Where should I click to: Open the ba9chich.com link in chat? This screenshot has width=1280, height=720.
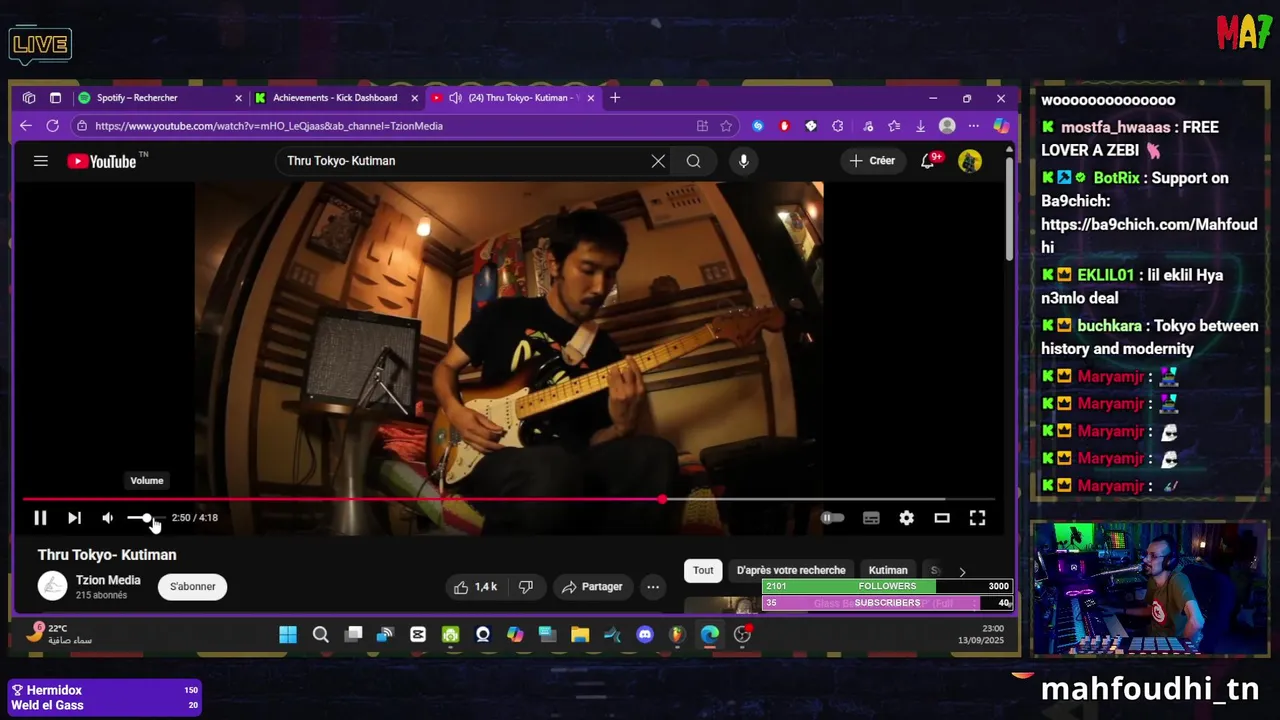click(1149, 236)
